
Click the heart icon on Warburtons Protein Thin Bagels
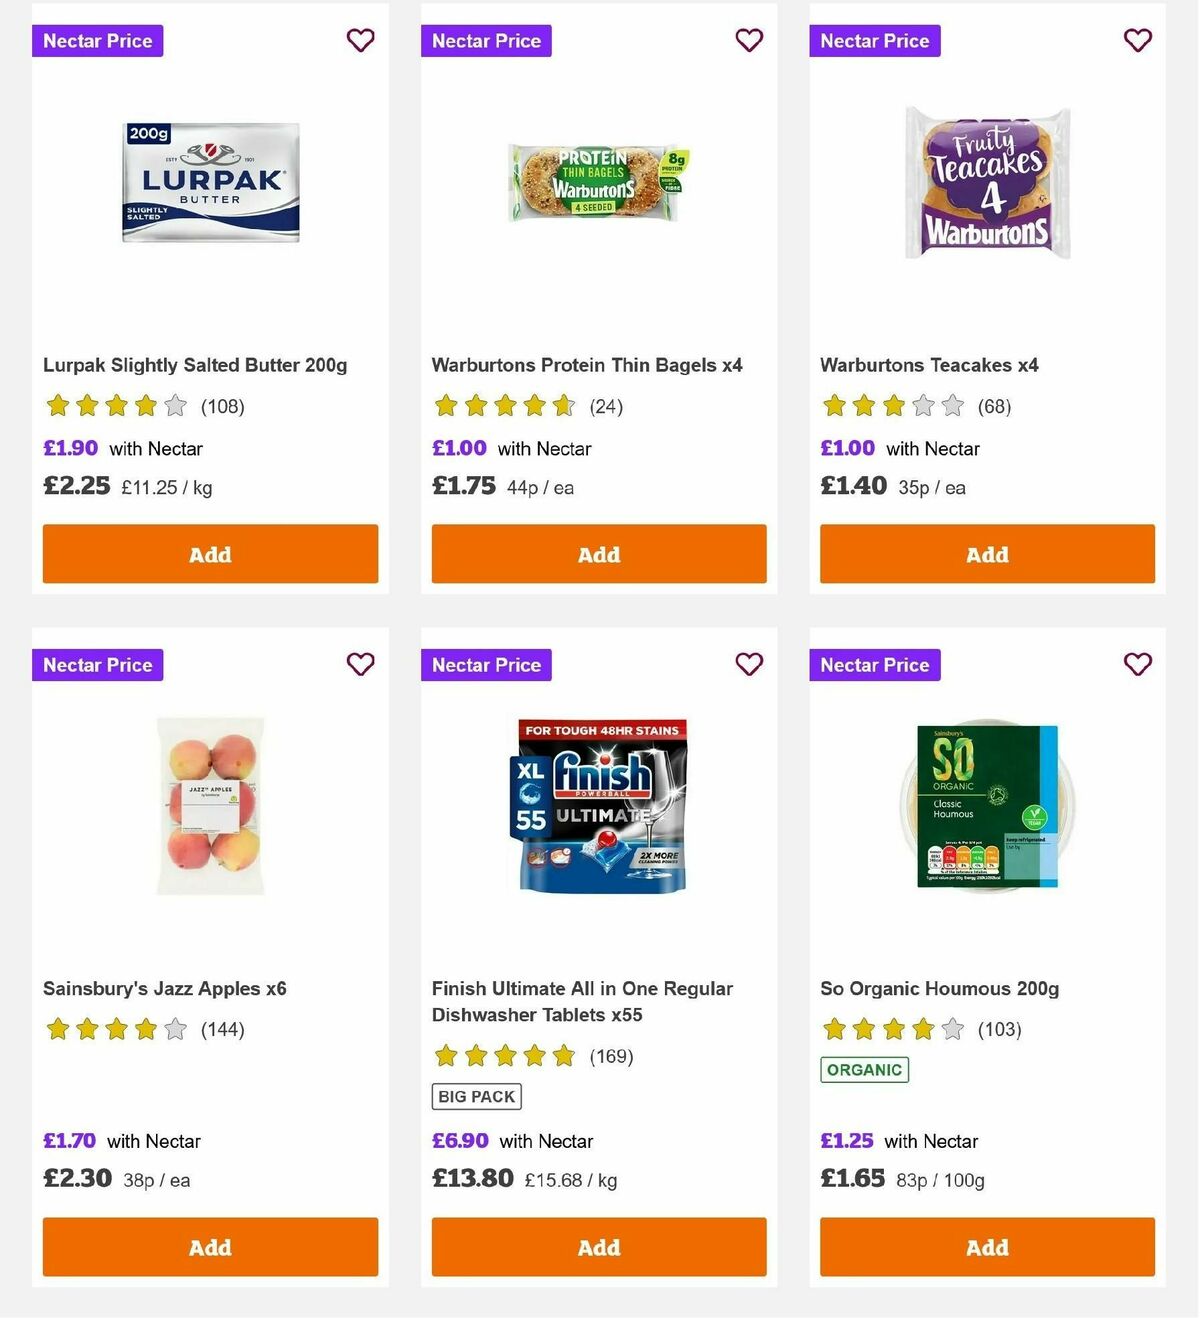click(749, 40)
